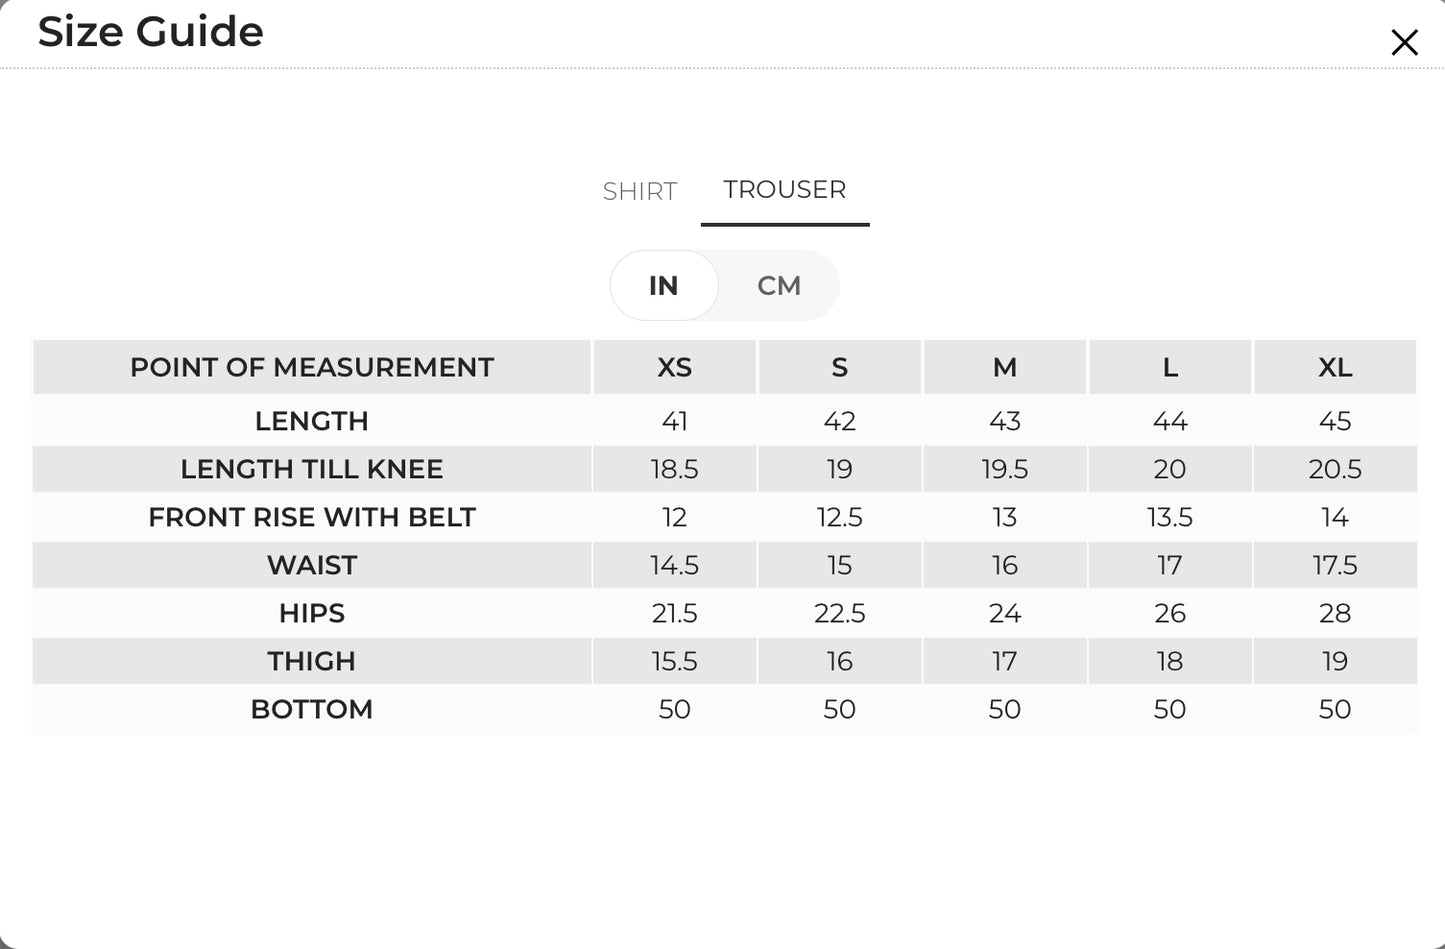
Task: Click the HIPS row label
Action: point(312,613)
